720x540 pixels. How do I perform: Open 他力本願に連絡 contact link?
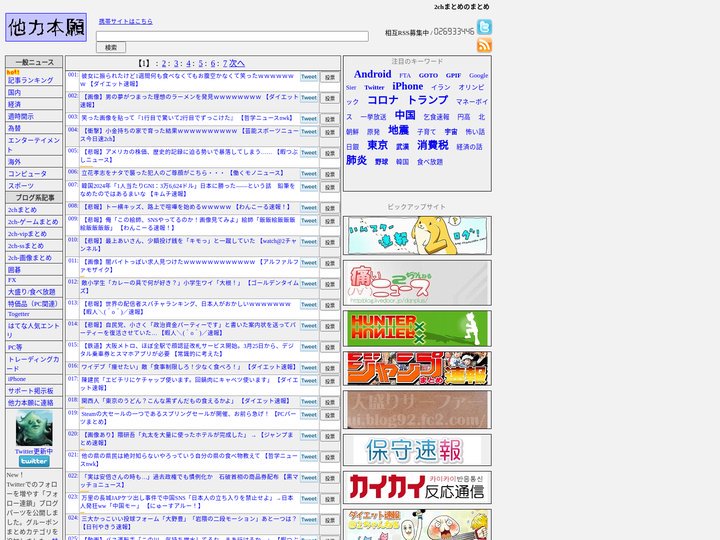(x=30, y=403)
